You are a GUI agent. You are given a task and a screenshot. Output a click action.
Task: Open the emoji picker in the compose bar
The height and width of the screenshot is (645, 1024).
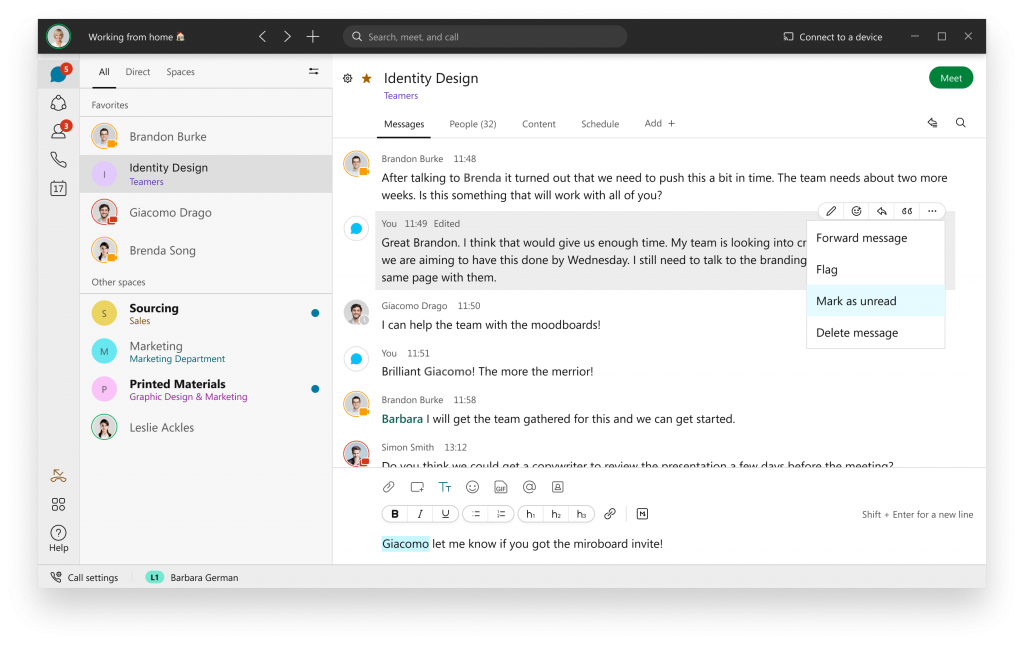coord(471,487)
